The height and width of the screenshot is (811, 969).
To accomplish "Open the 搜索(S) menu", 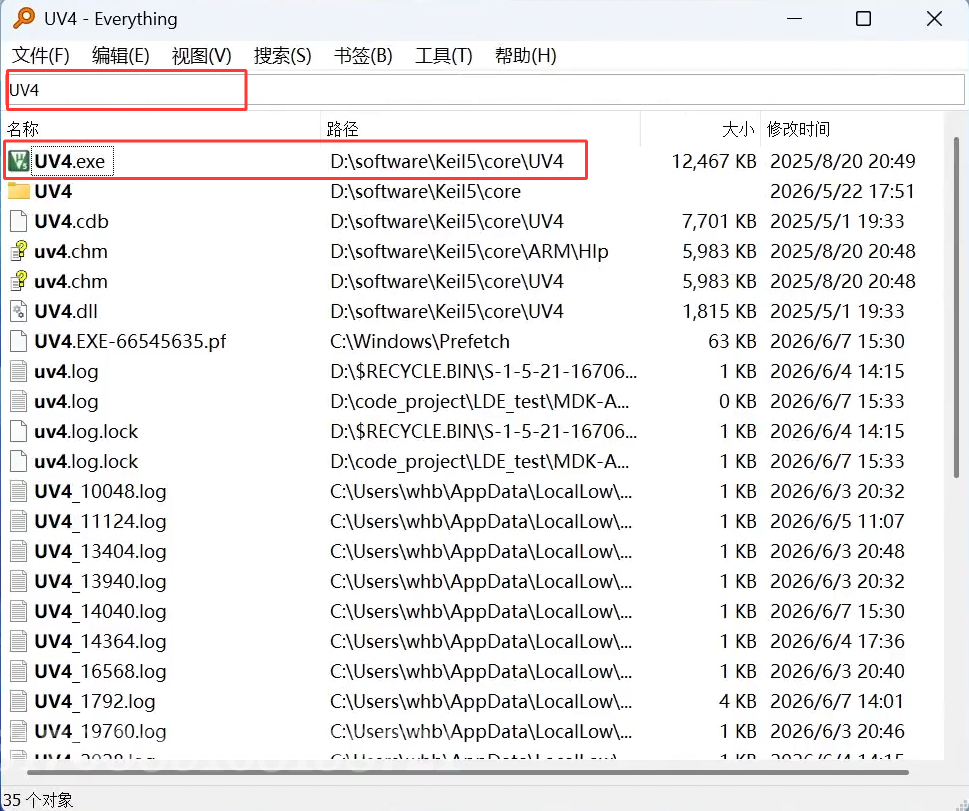I will (x=282, y=56).
